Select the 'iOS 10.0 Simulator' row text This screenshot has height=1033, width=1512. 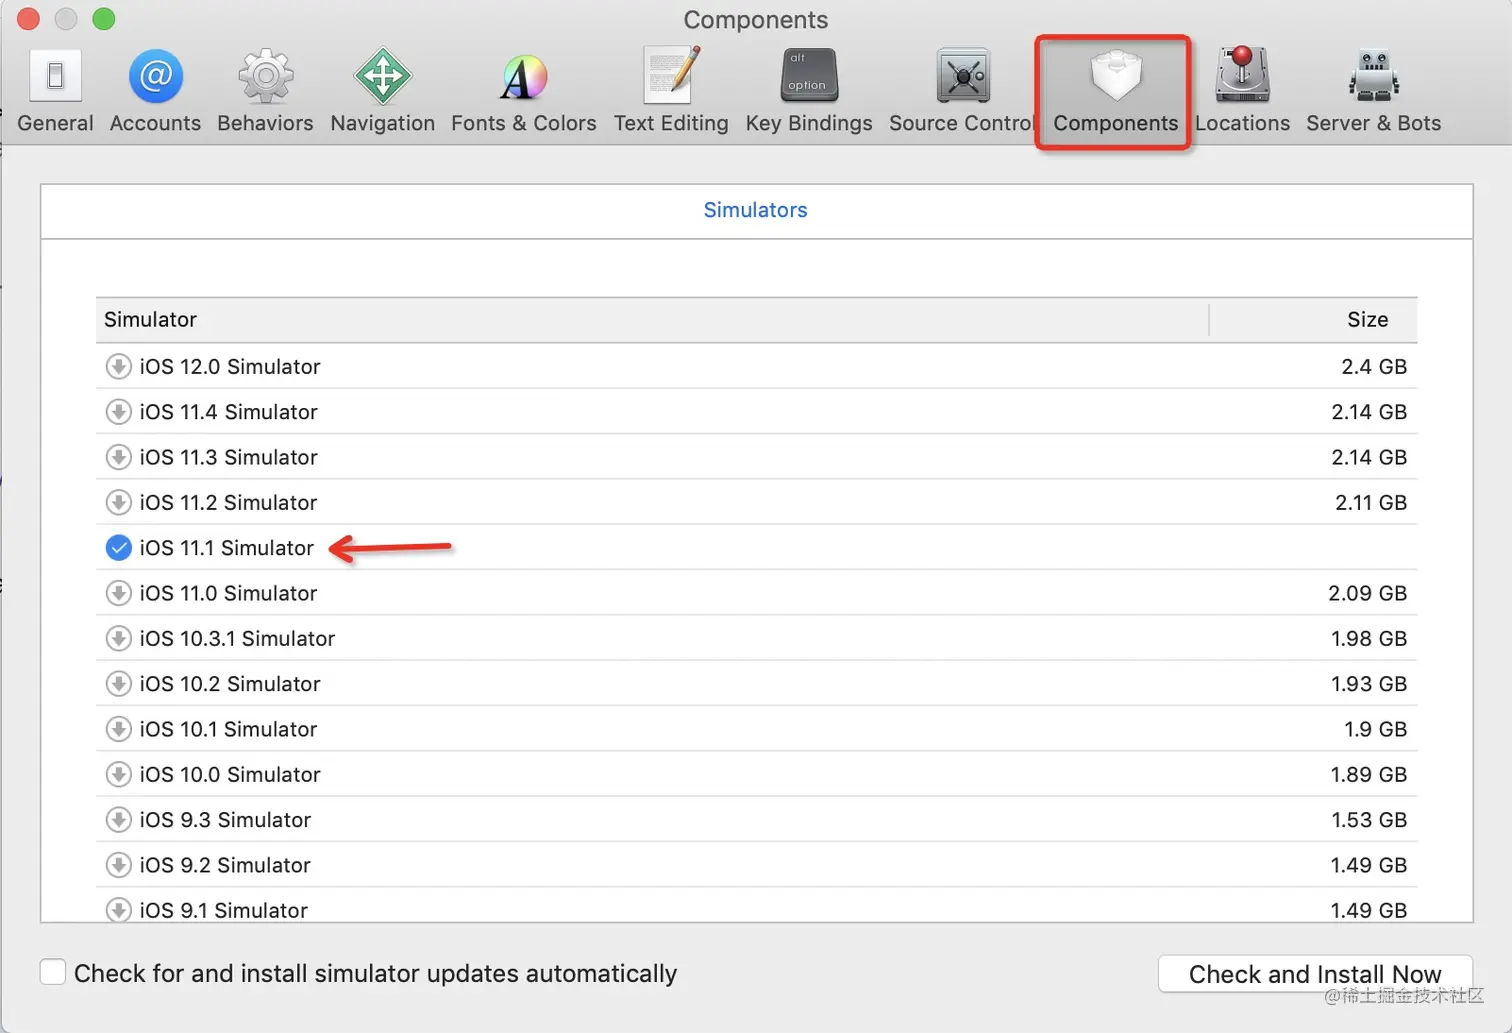[230, 775]
